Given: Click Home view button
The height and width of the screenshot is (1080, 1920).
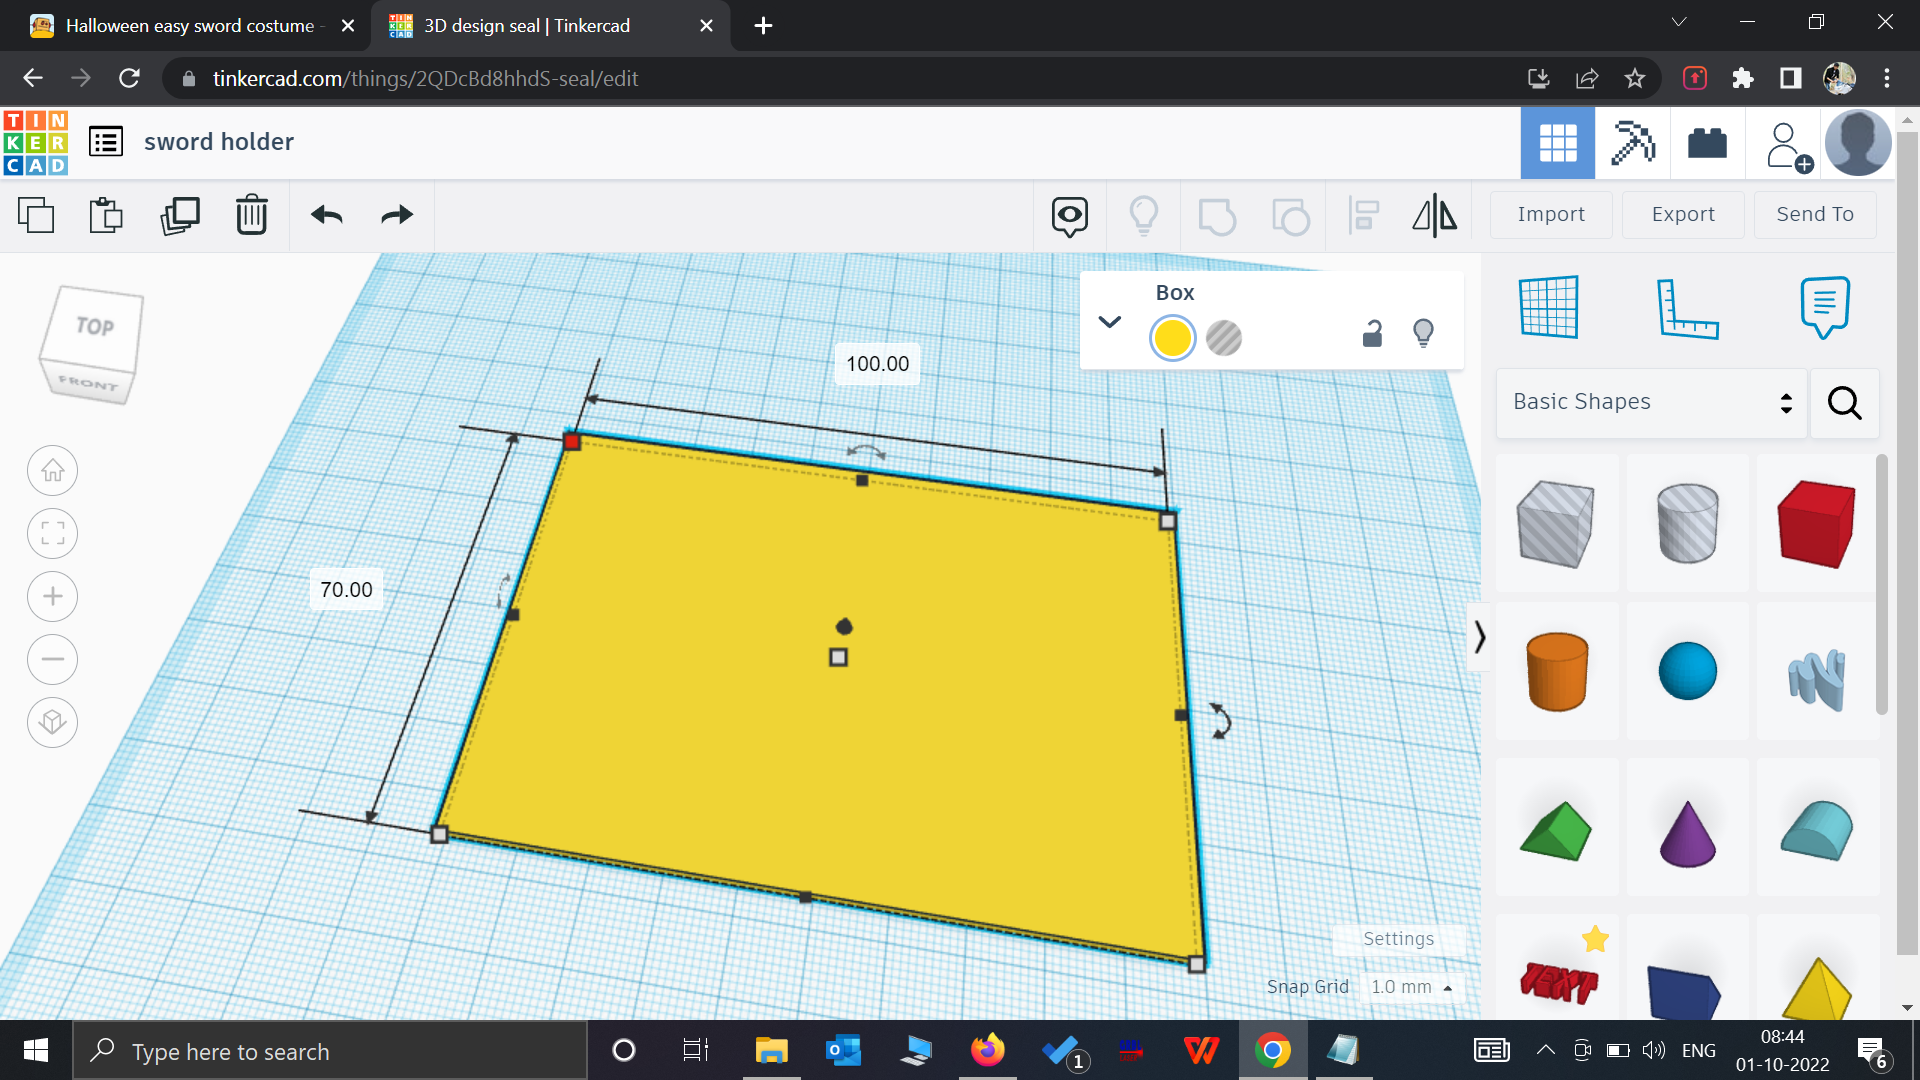Looking at the screenshot, I should 53,471.
